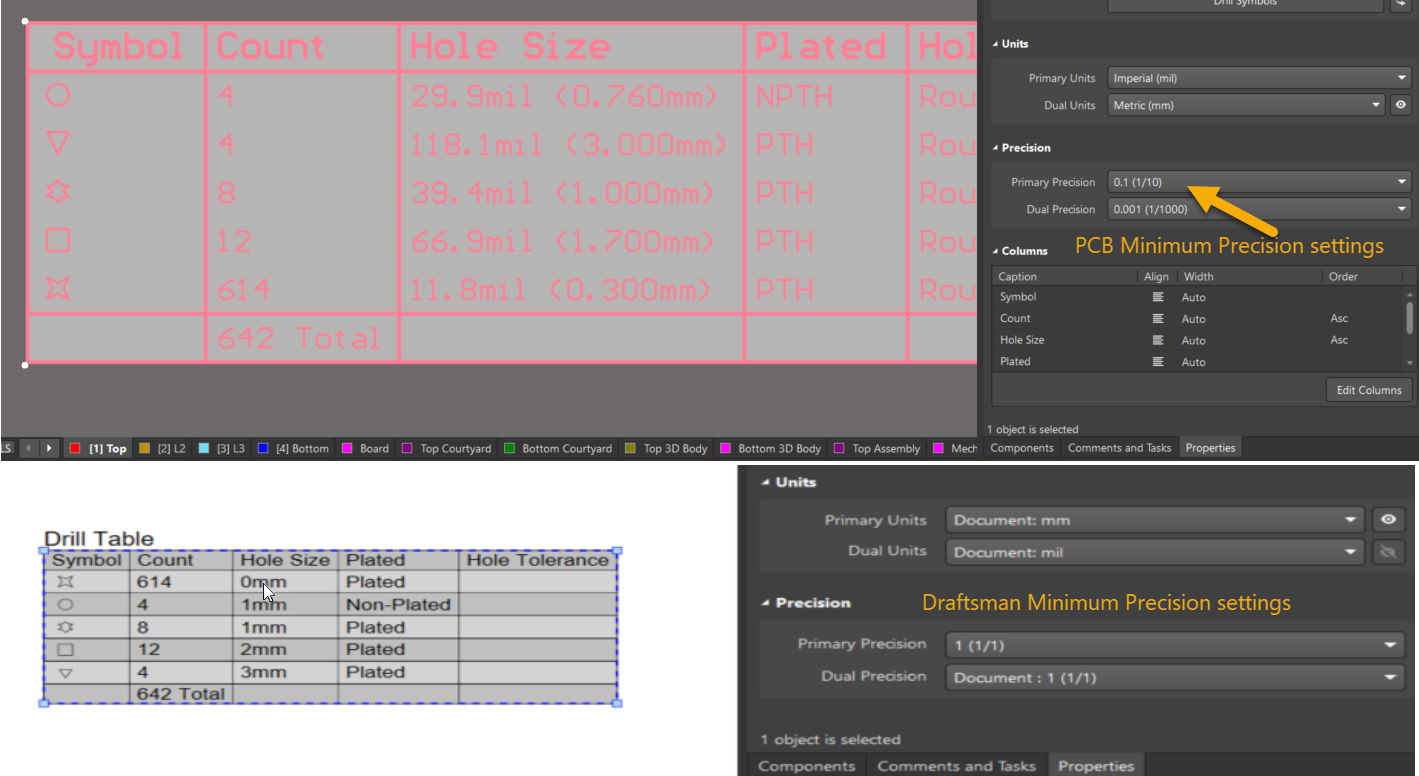
Task: Click the gold [2] L2 layer color swatch
Action: coord(144,449)
